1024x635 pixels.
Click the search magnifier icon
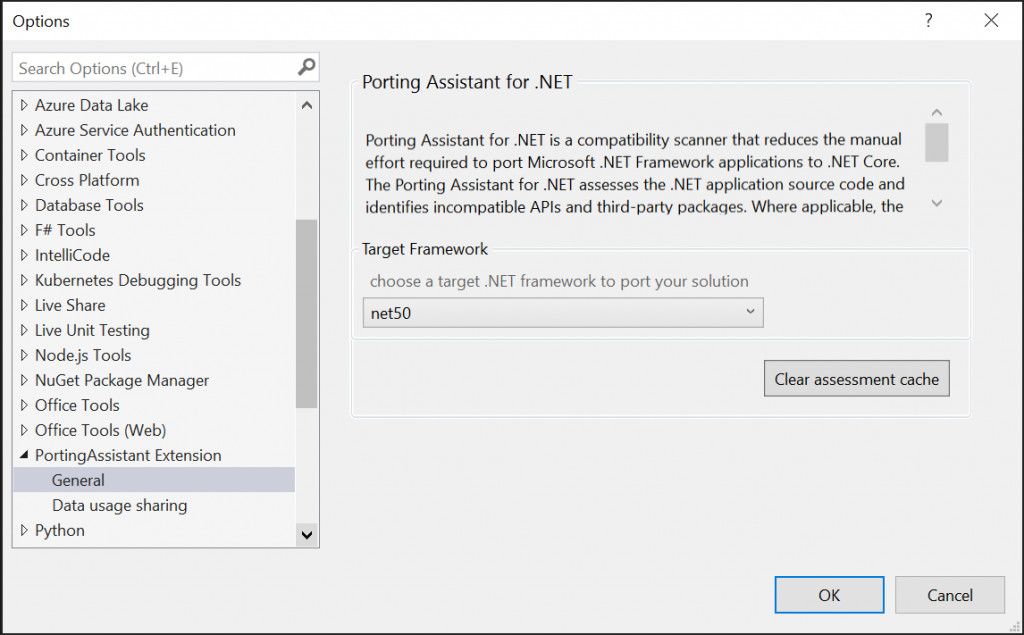[306, 66]
